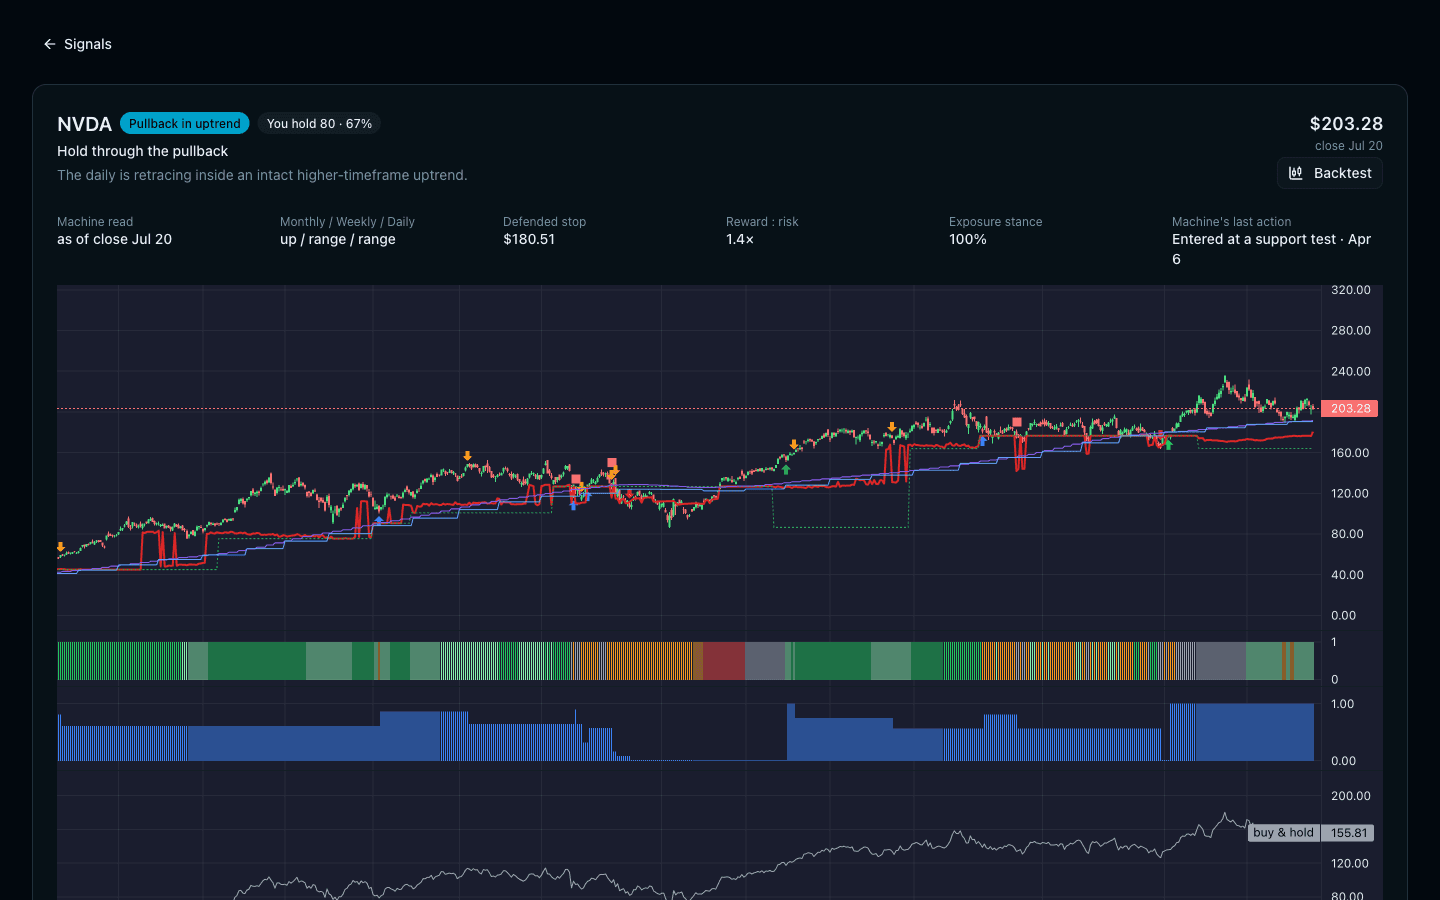Click the 280.00 price axis label
The image size is (1440, 900).
[1350, 330]
